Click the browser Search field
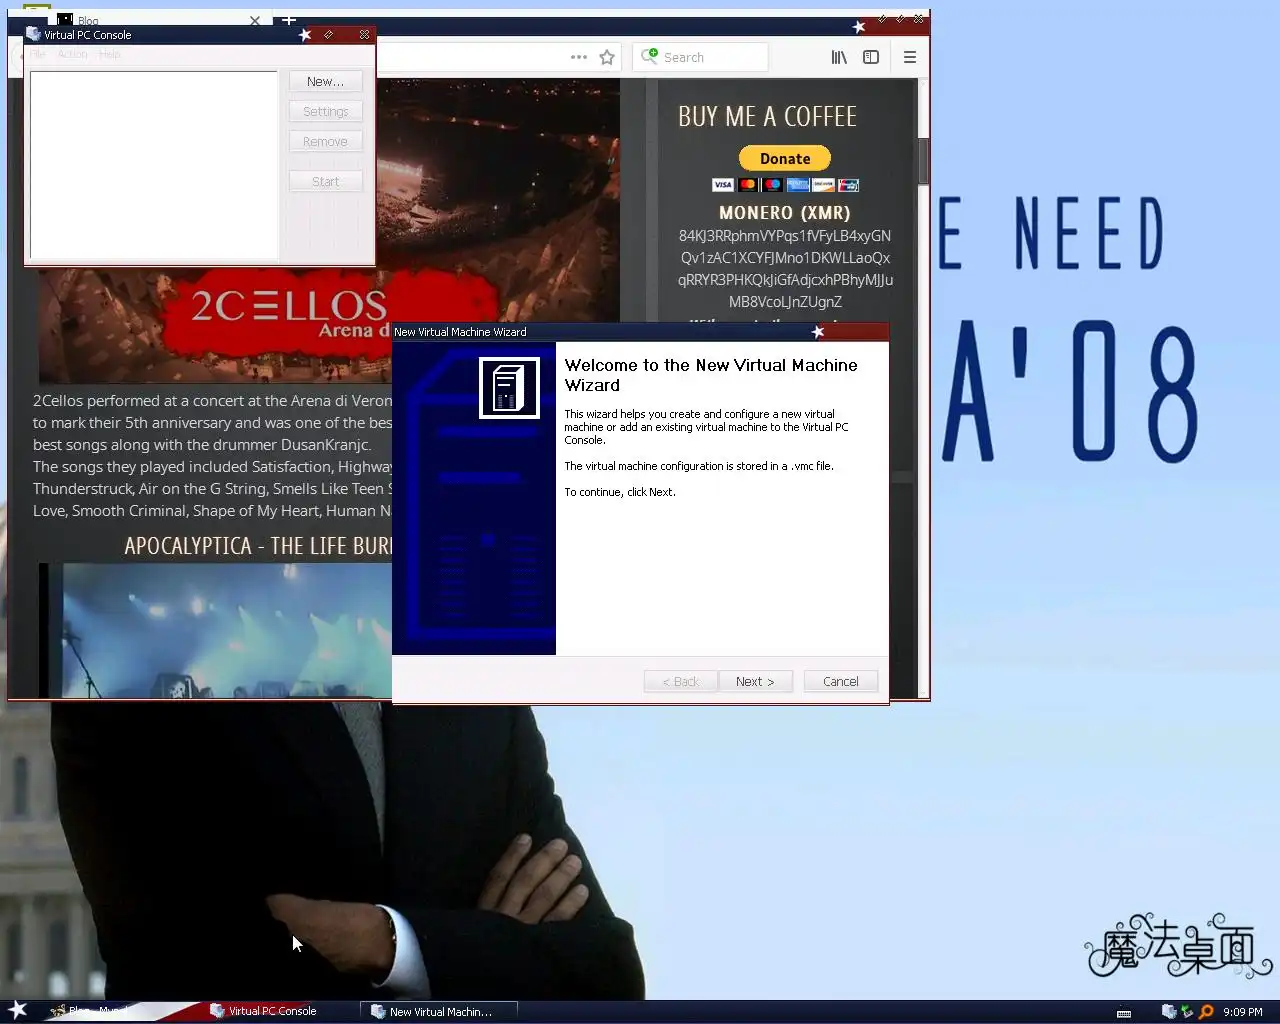The height and width of the screenshot is (1024, 1280). coord(701,57)
